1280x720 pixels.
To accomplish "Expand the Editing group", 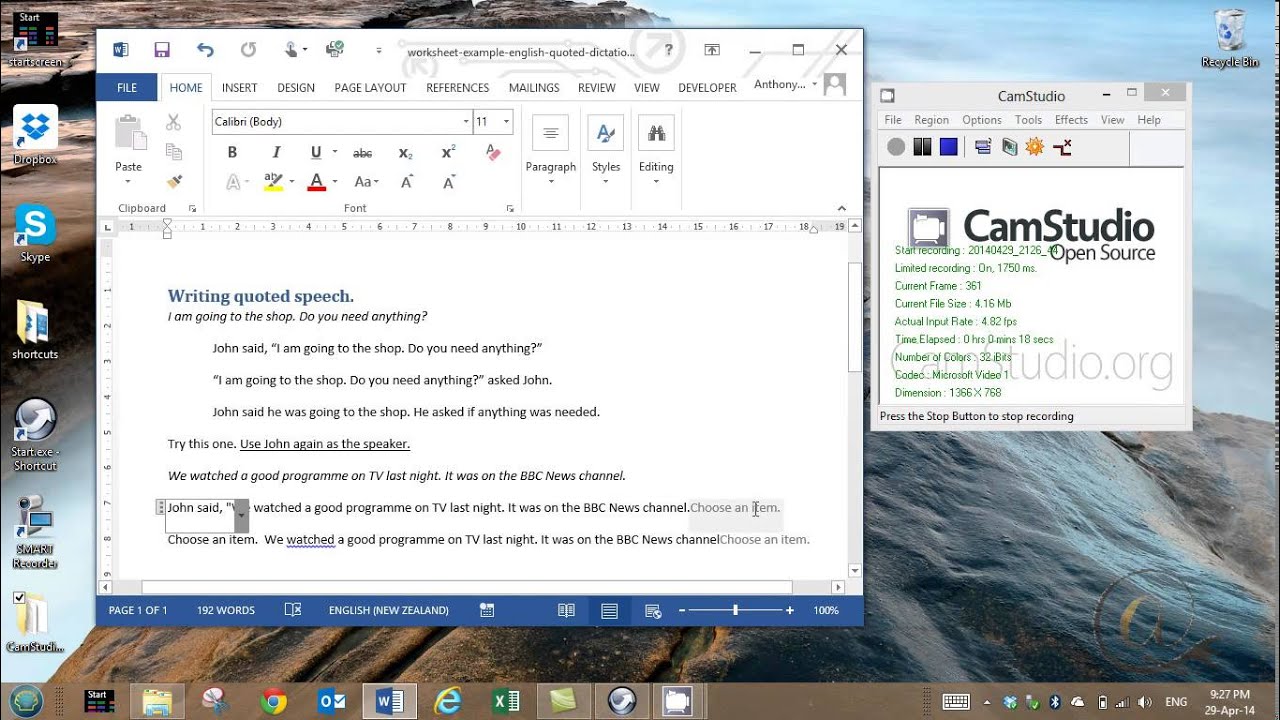I will tap(656, 151).
